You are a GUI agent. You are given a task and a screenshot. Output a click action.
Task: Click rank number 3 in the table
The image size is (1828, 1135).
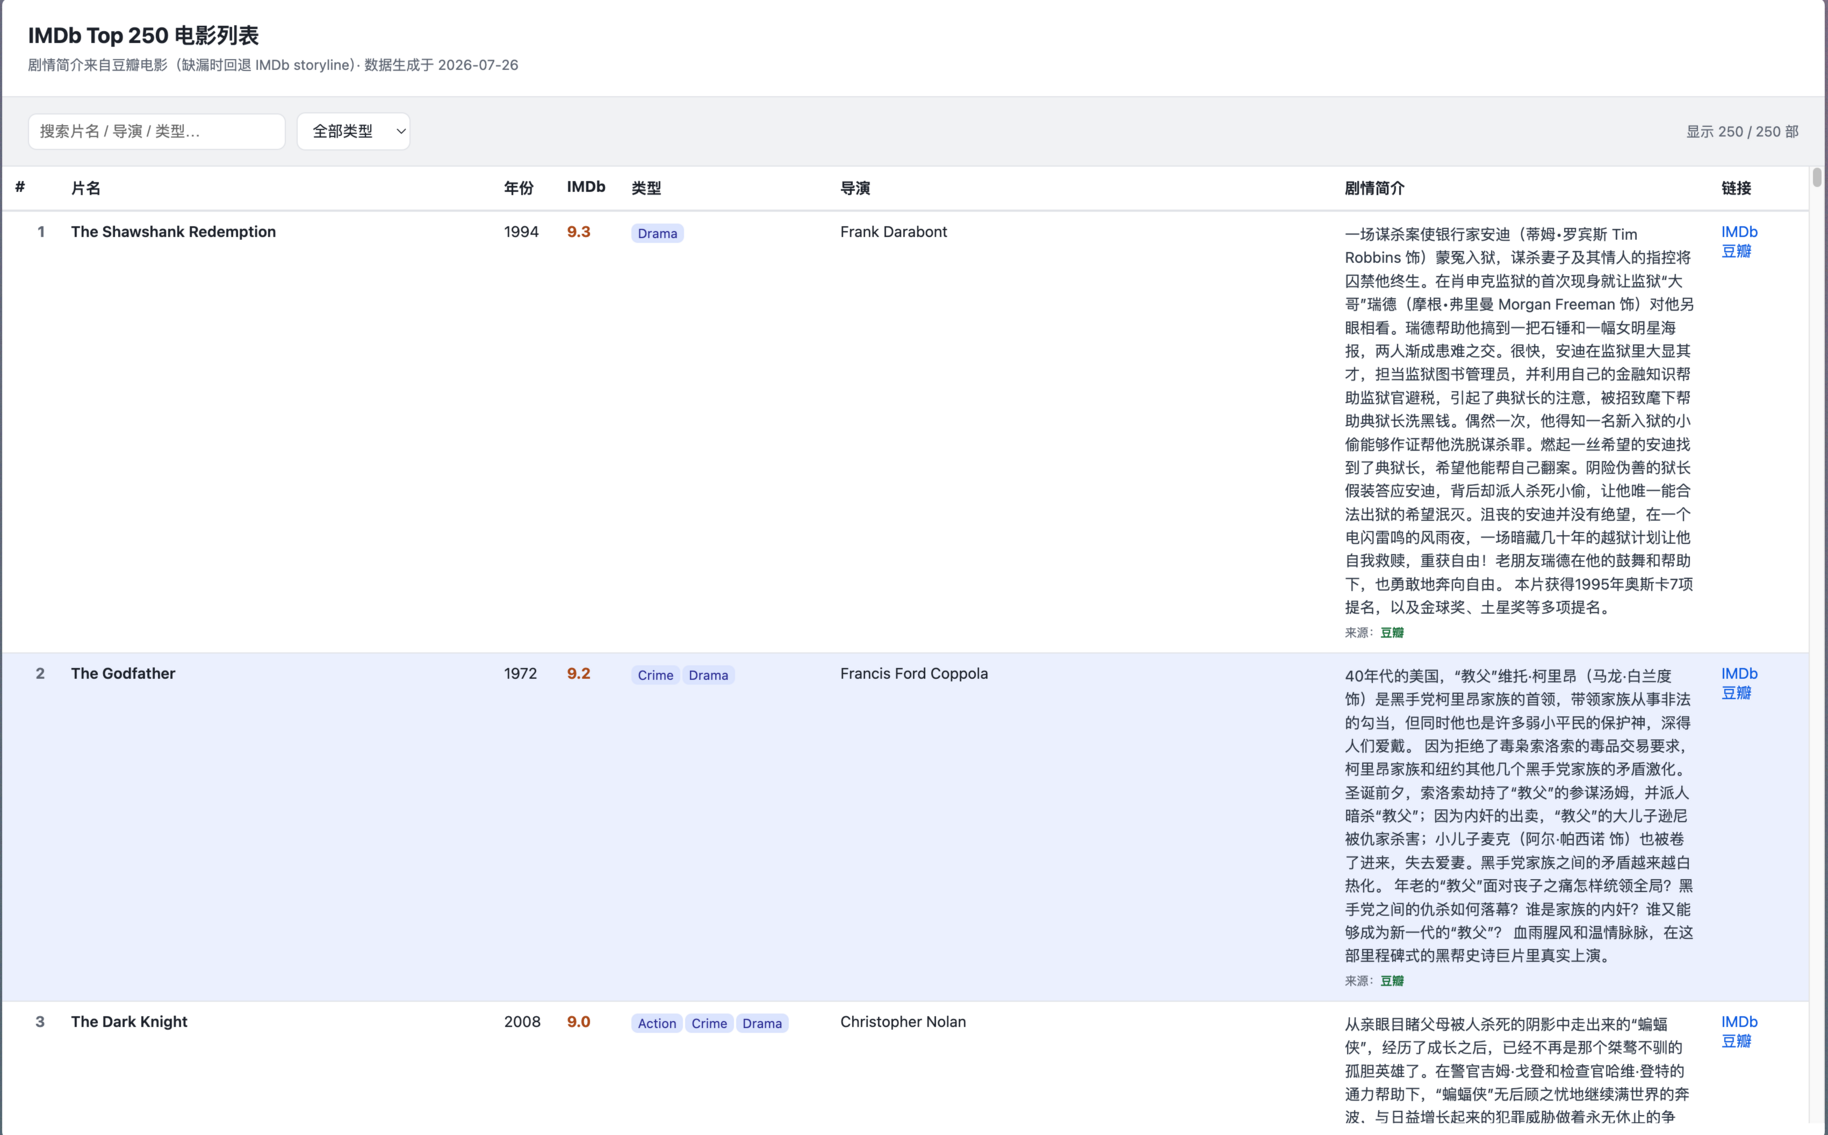[40, 1022]
